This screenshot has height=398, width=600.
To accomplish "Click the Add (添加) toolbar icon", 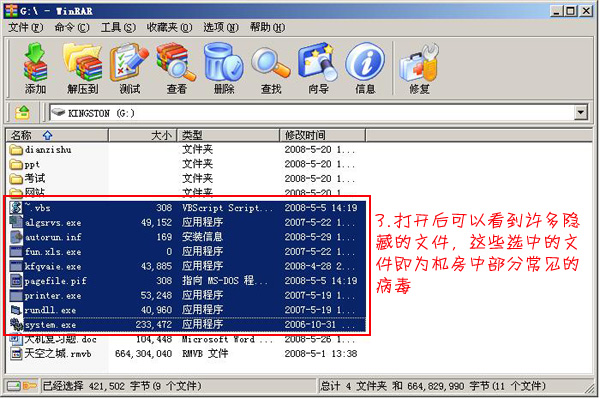I will [35, 63].
